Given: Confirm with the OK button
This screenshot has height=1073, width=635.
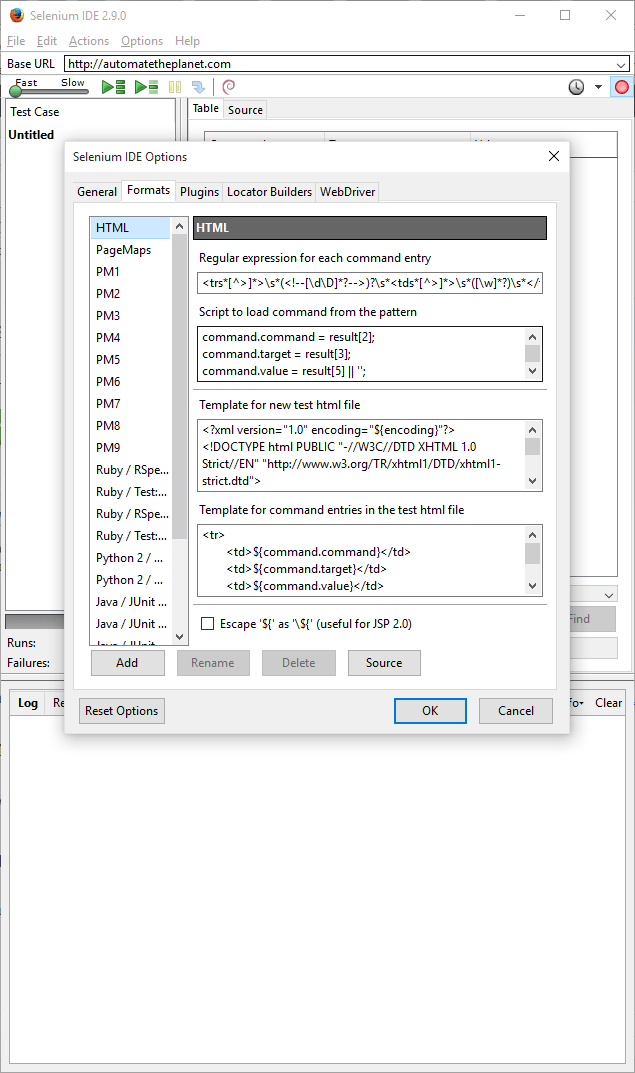Looking at the screenshot, I should pyautogui.click(x=430, y=710).
